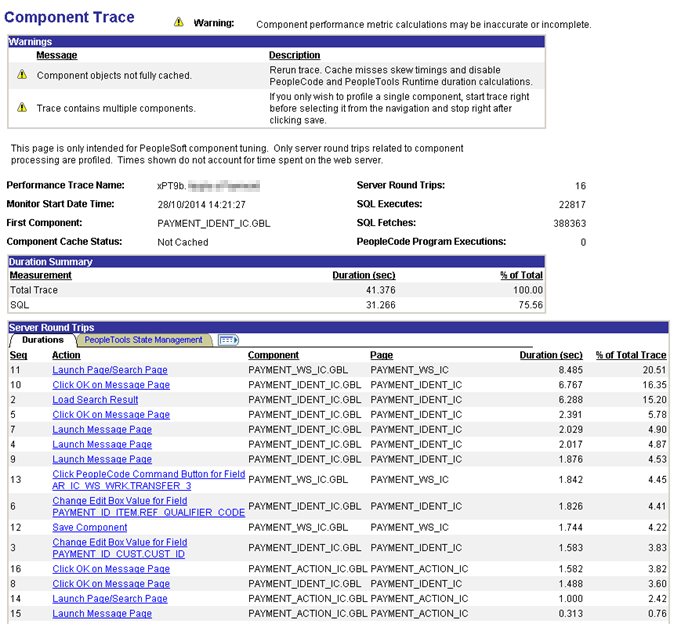
Task: Open PeopleTools State Management tab
Action: pos(143,340)
